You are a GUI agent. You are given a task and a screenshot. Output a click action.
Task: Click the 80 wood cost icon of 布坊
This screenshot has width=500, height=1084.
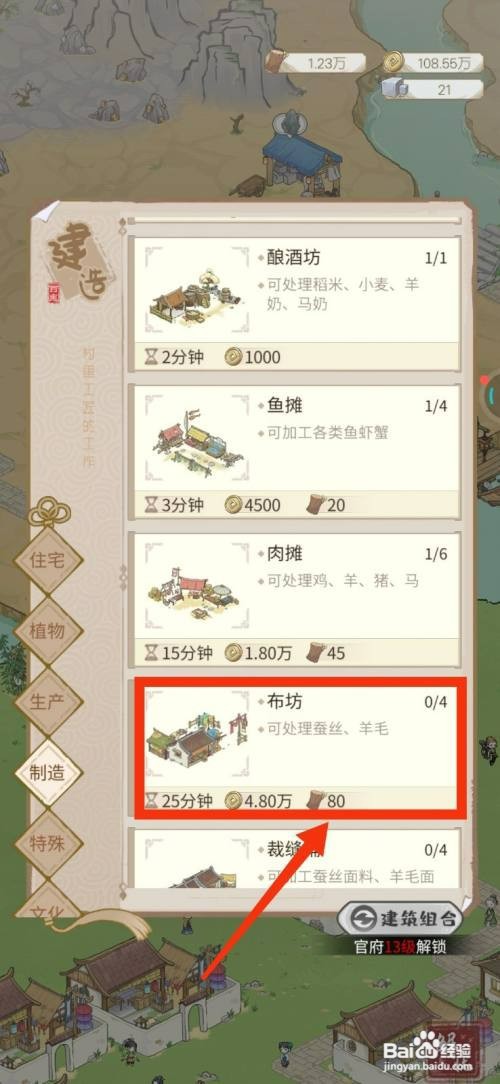coord(316,801)
